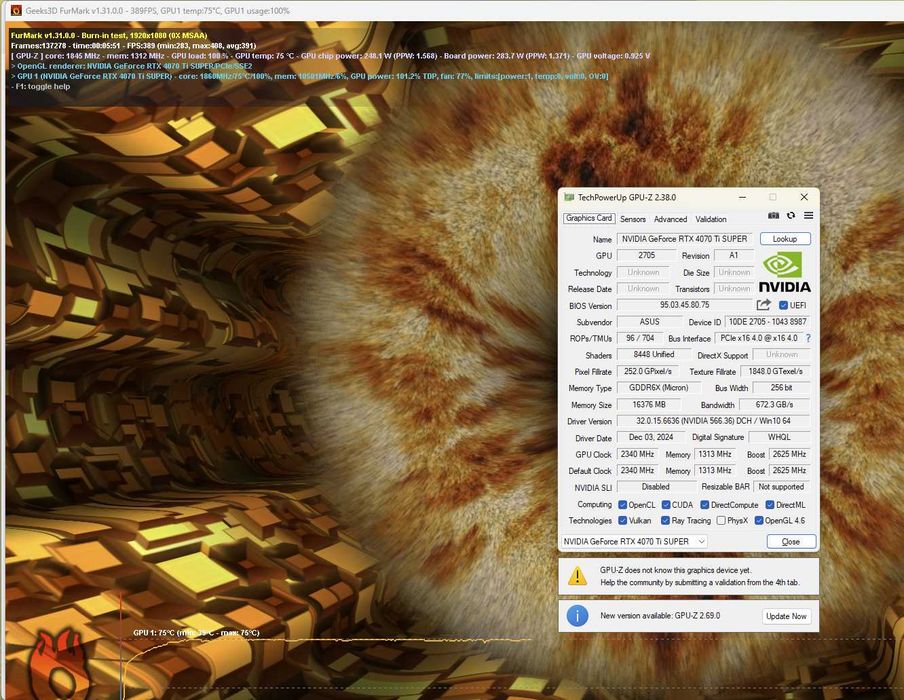Click the Bandwidth 672.3 GB/s value

pyautogui.click(x=774, y=404)
